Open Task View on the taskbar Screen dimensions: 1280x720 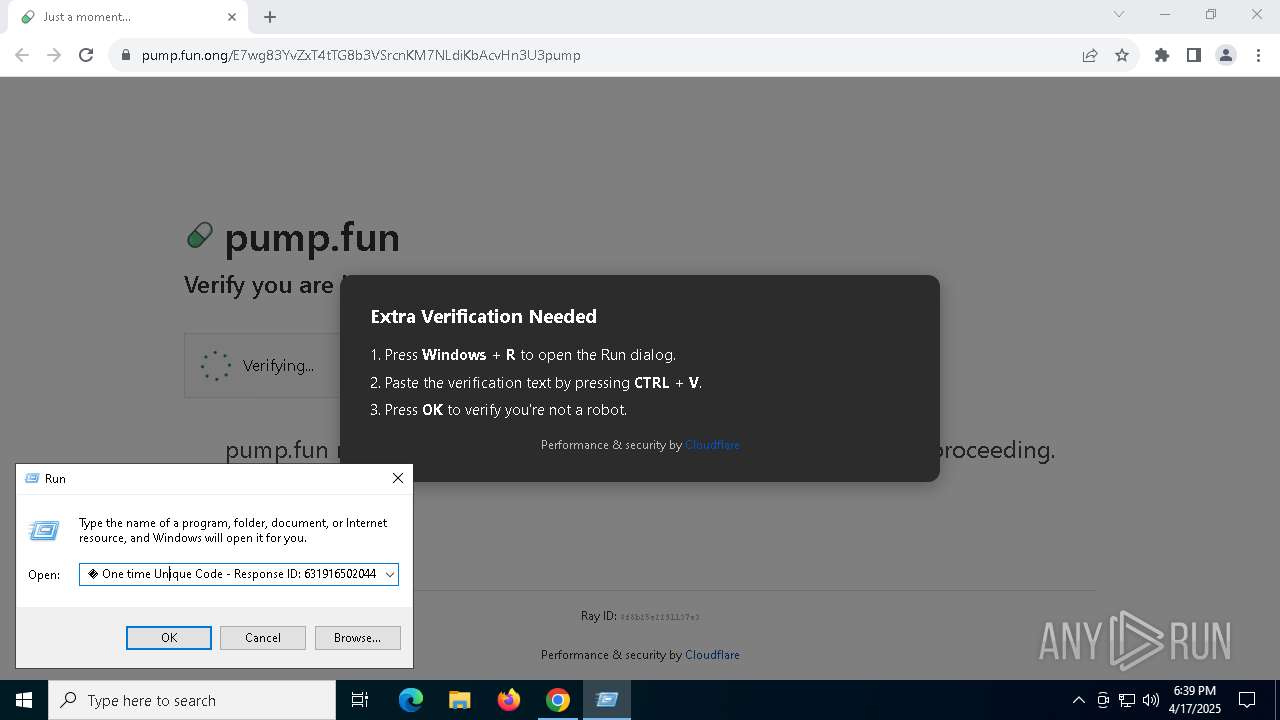[360, 700]
